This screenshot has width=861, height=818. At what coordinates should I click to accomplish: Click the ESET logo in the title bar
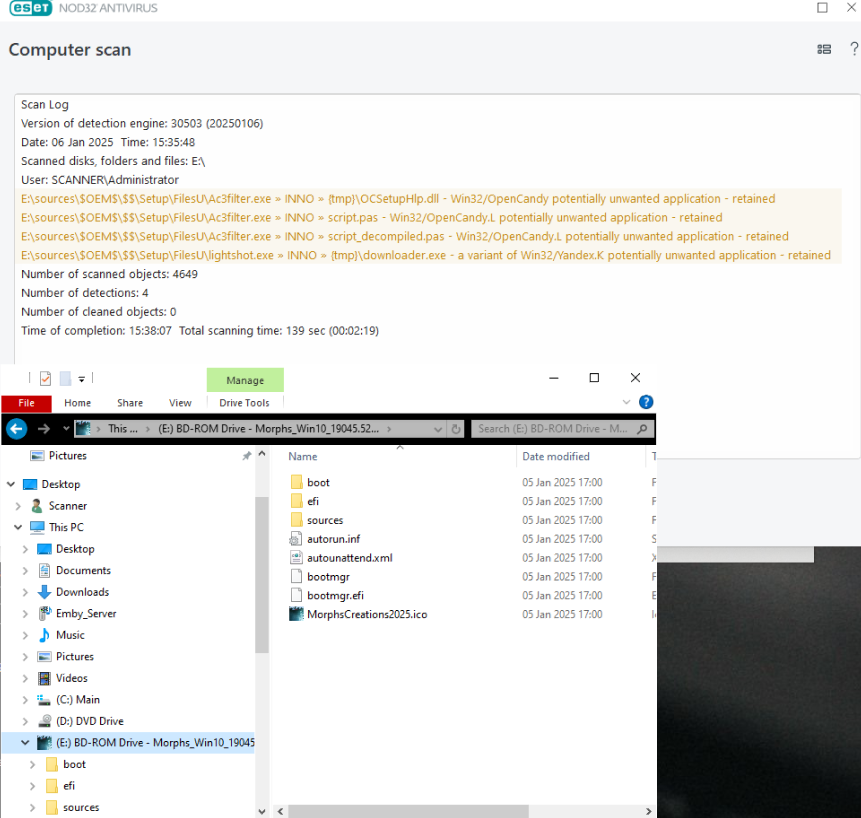coord(31,8)
